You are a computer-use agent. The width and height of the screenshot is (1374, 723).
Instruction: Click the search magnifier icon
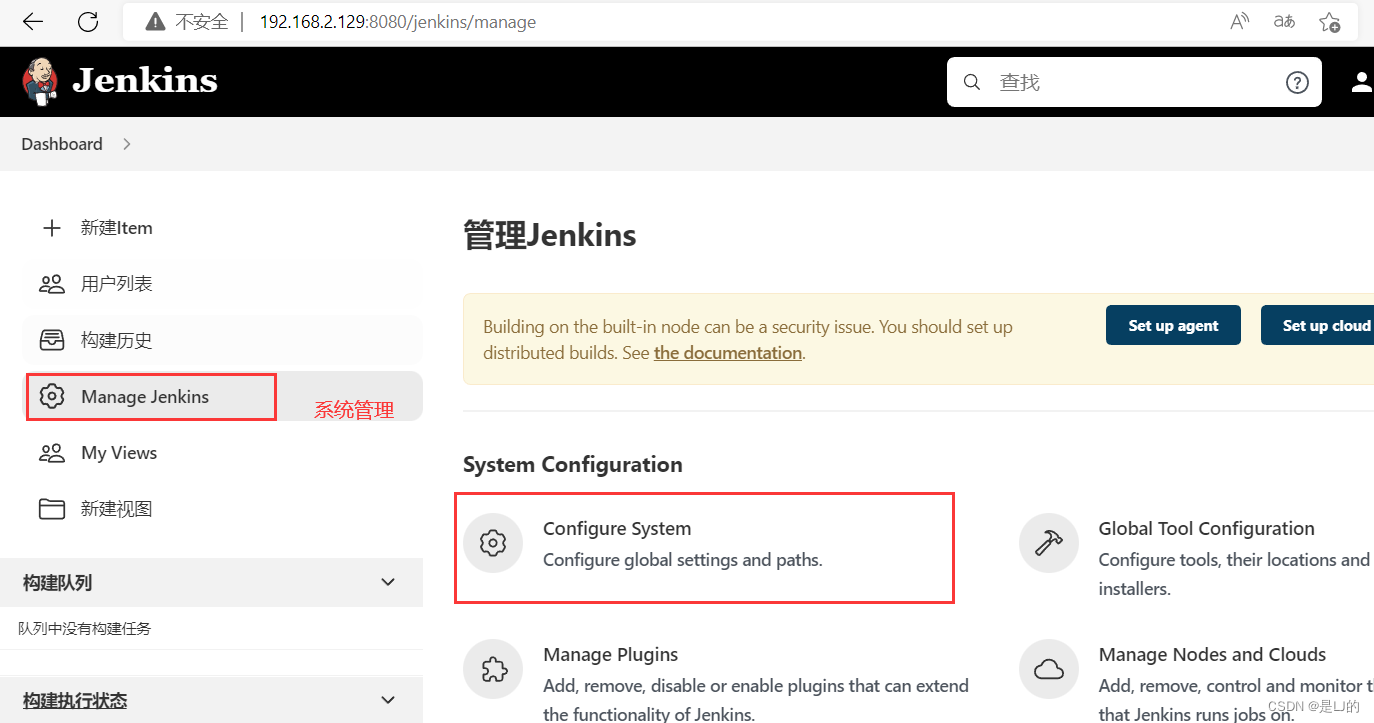[972, 82]
